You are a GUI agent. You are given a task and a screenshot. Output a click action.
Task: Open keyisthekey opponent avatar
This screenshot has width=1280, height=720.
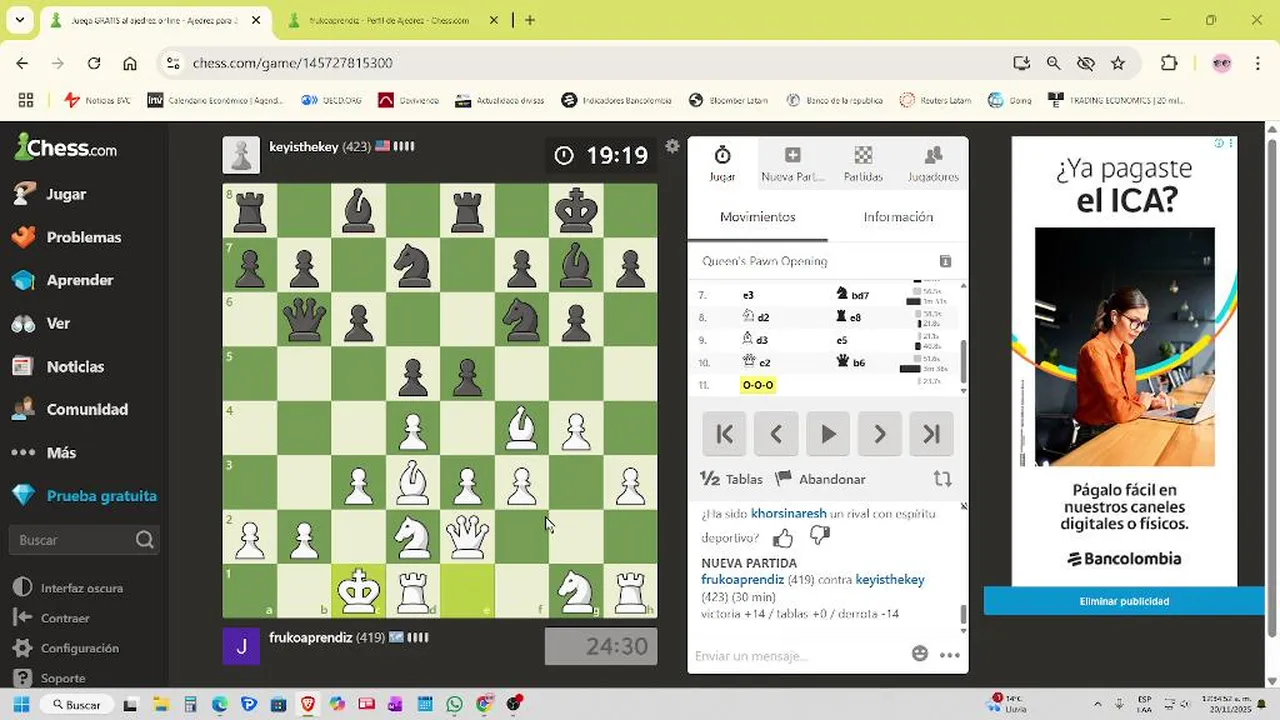tap(241, 155)
